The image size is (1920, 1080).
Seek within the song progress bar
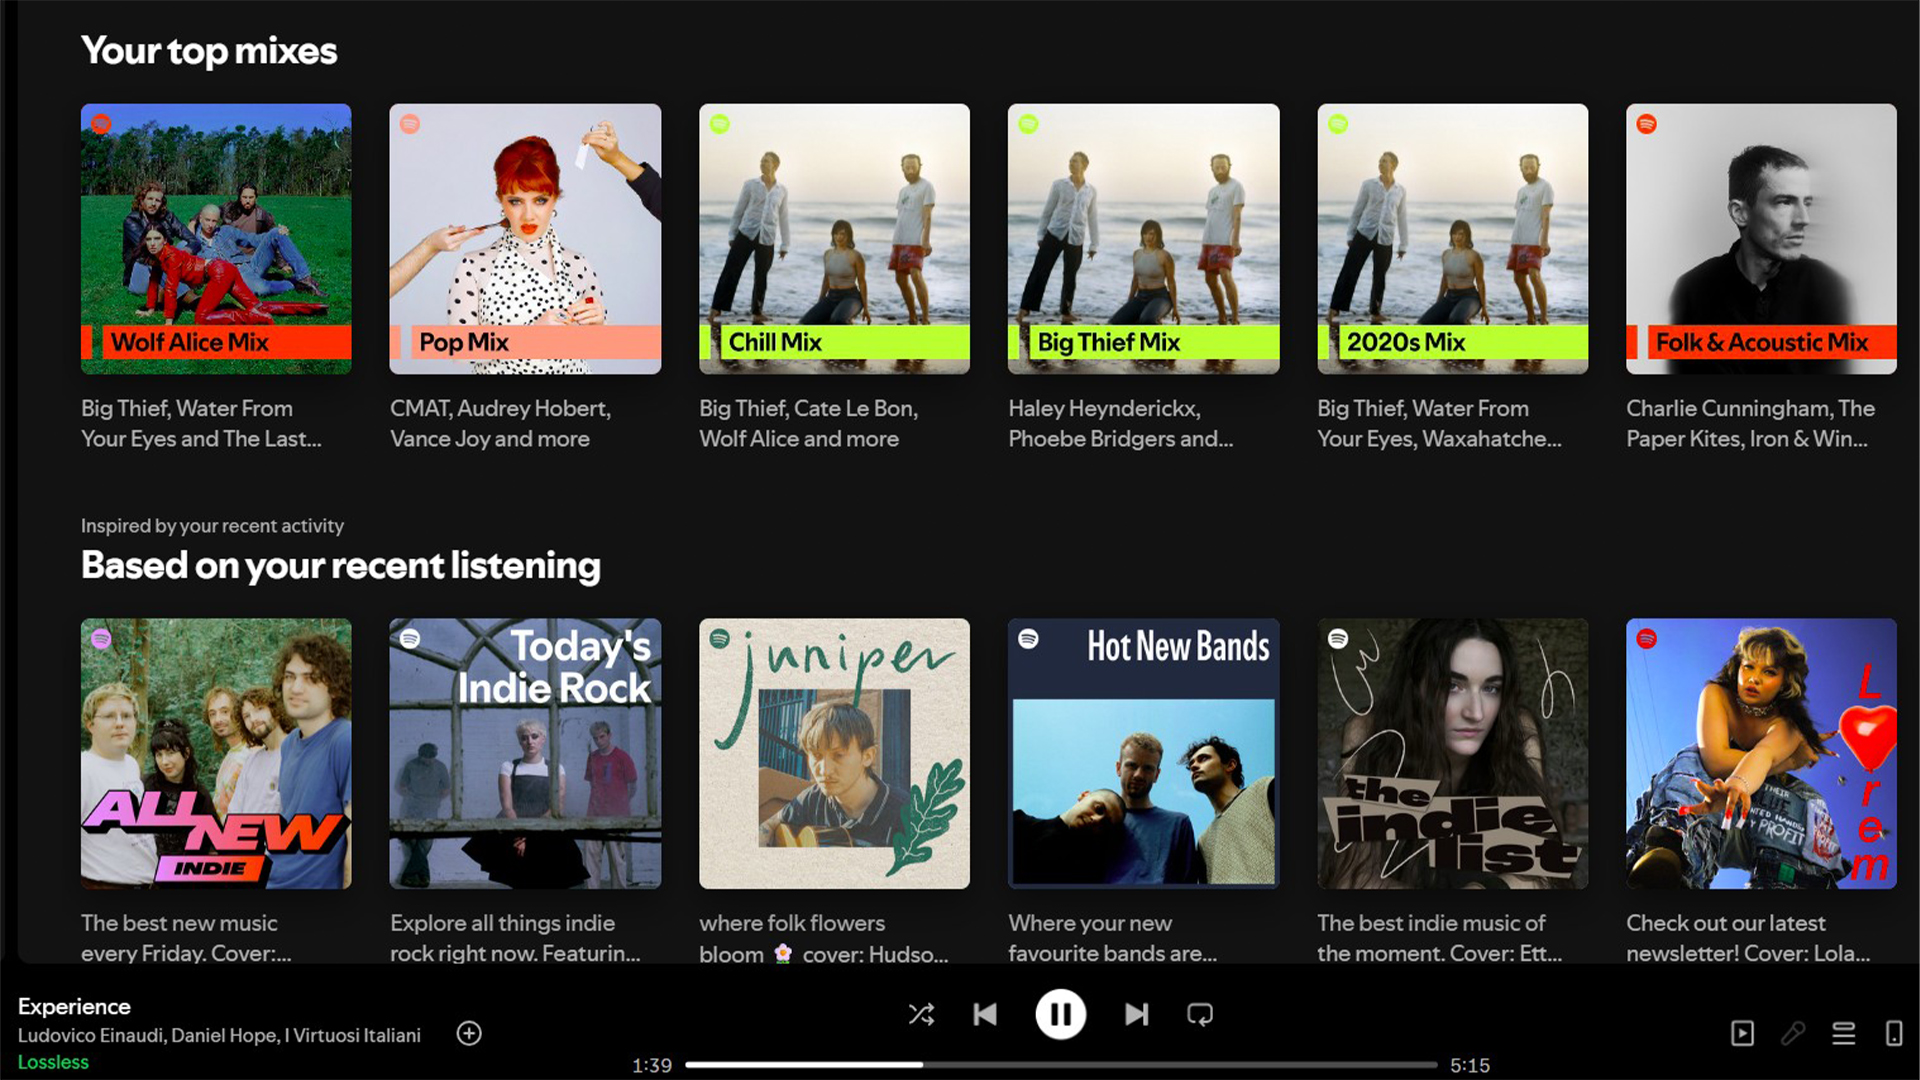(1060, 1065)
